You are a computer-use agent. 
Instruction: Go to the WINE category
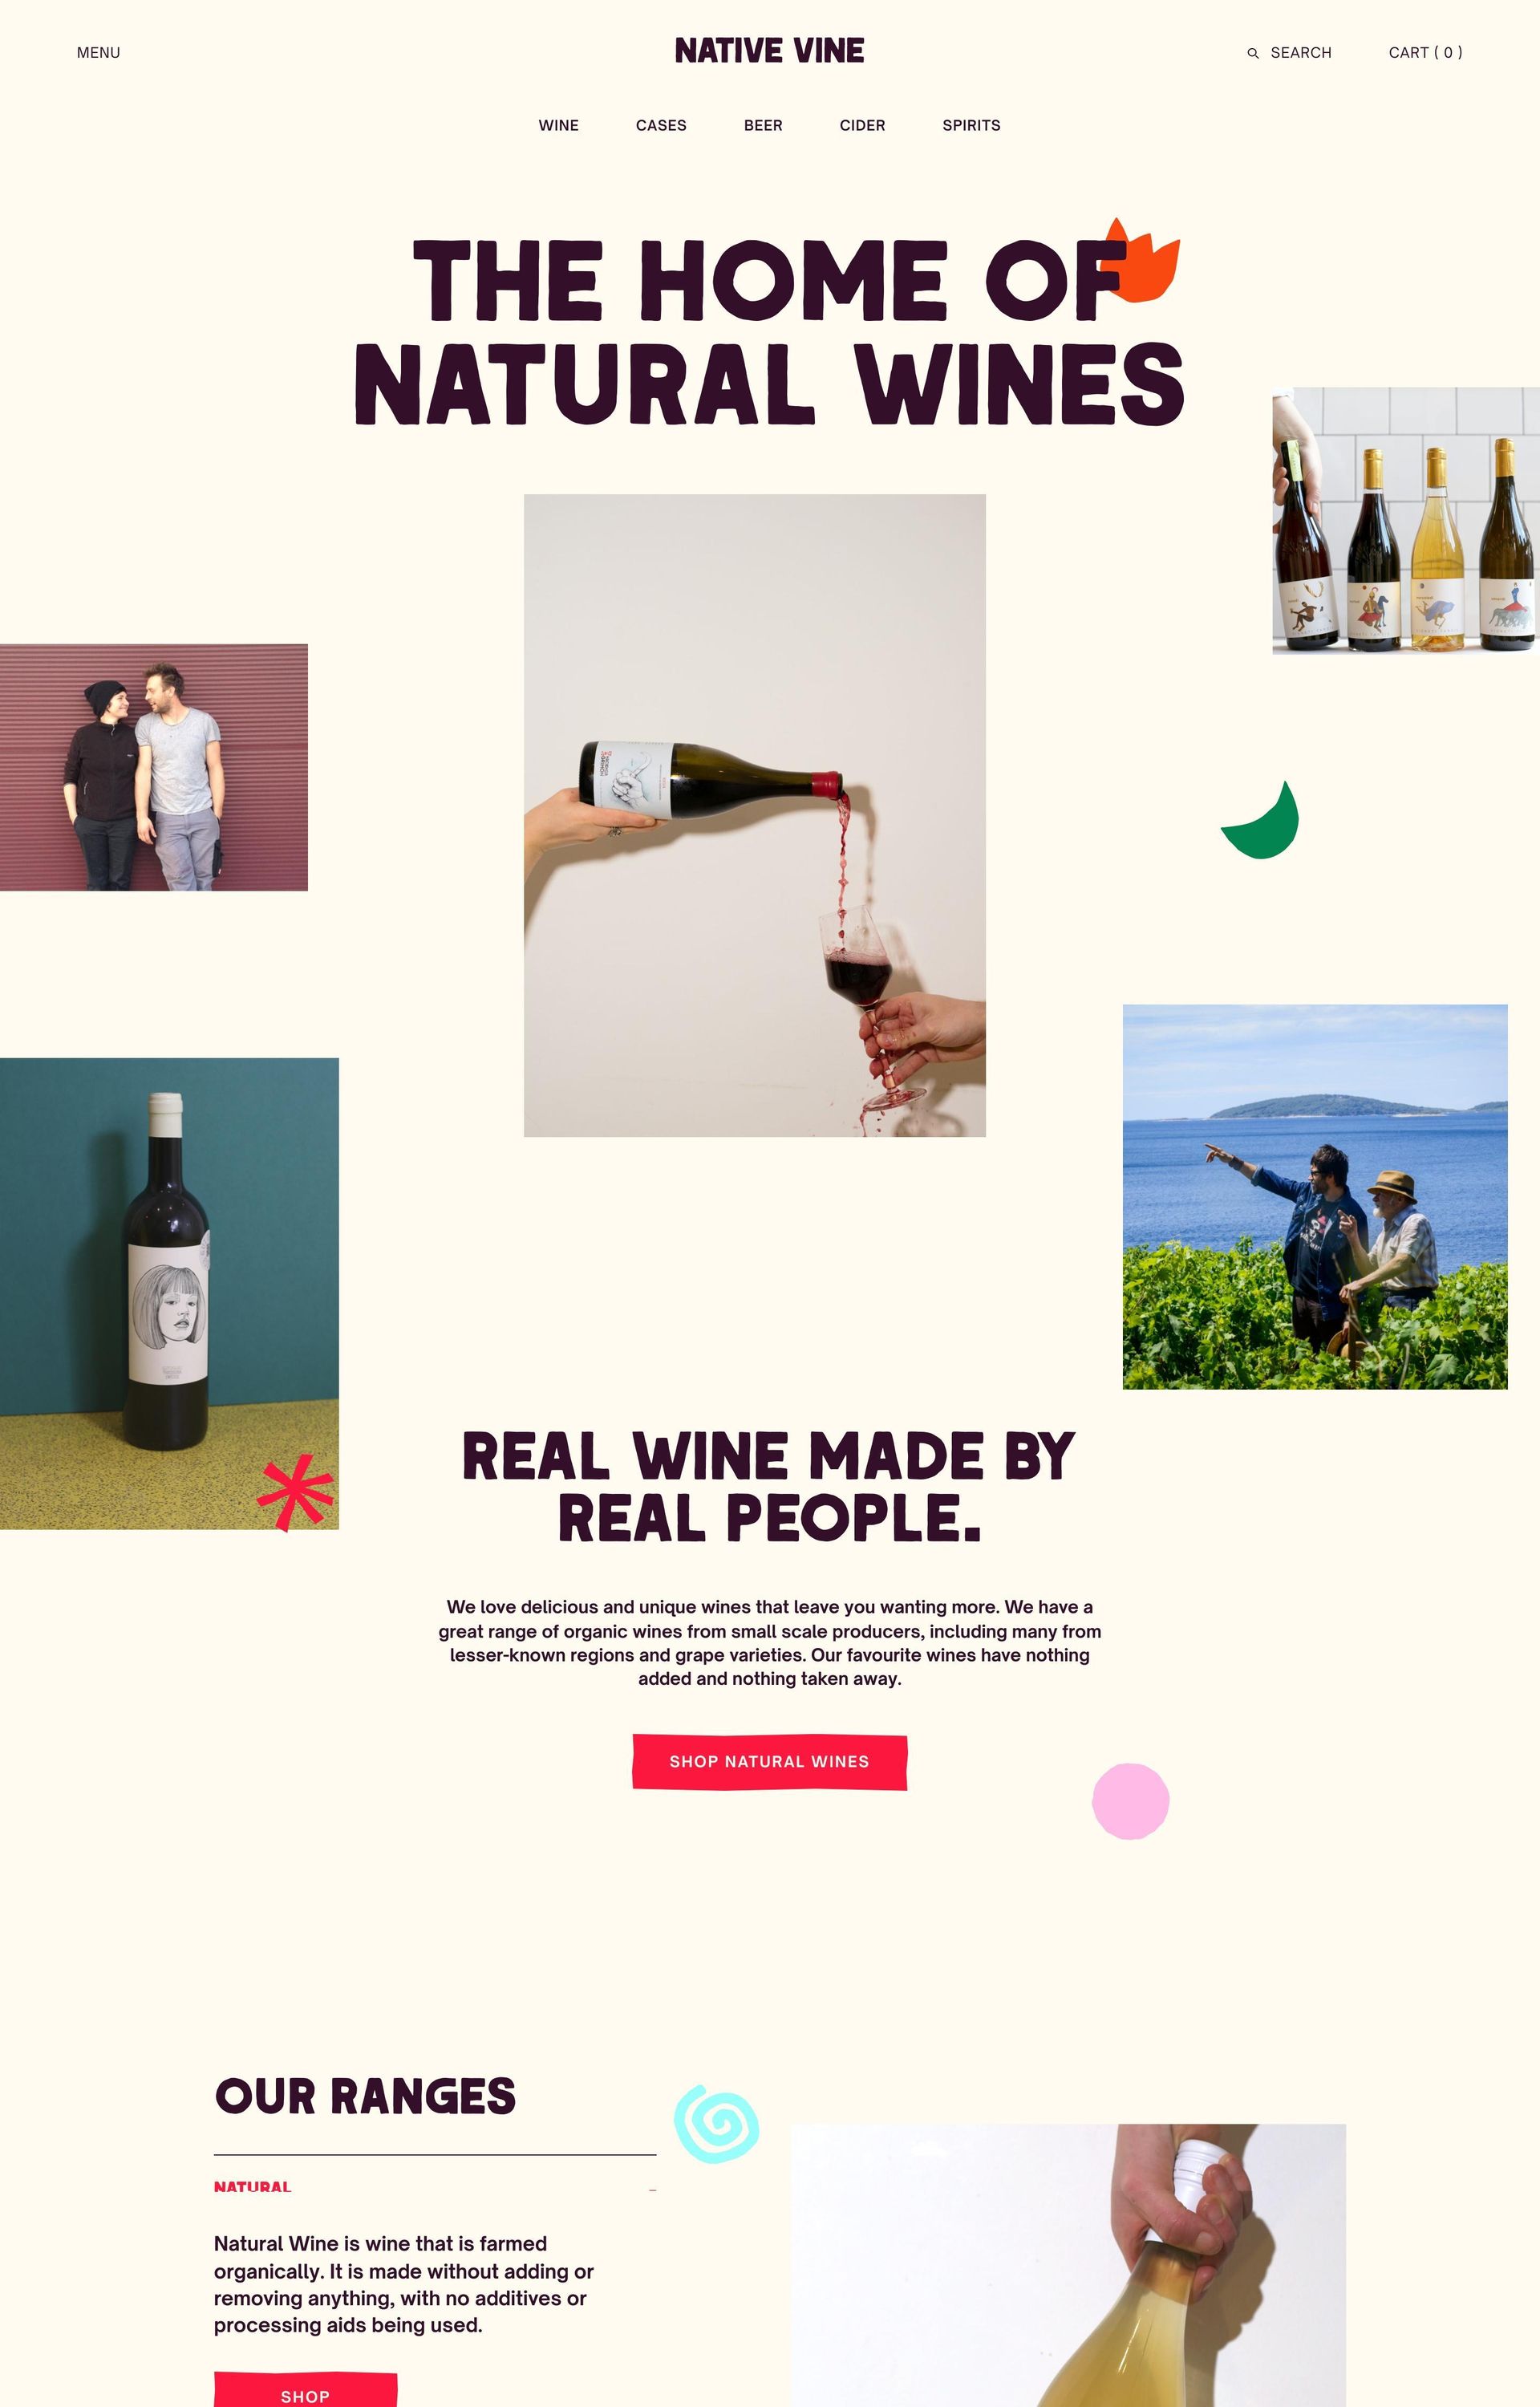(559, 125)
